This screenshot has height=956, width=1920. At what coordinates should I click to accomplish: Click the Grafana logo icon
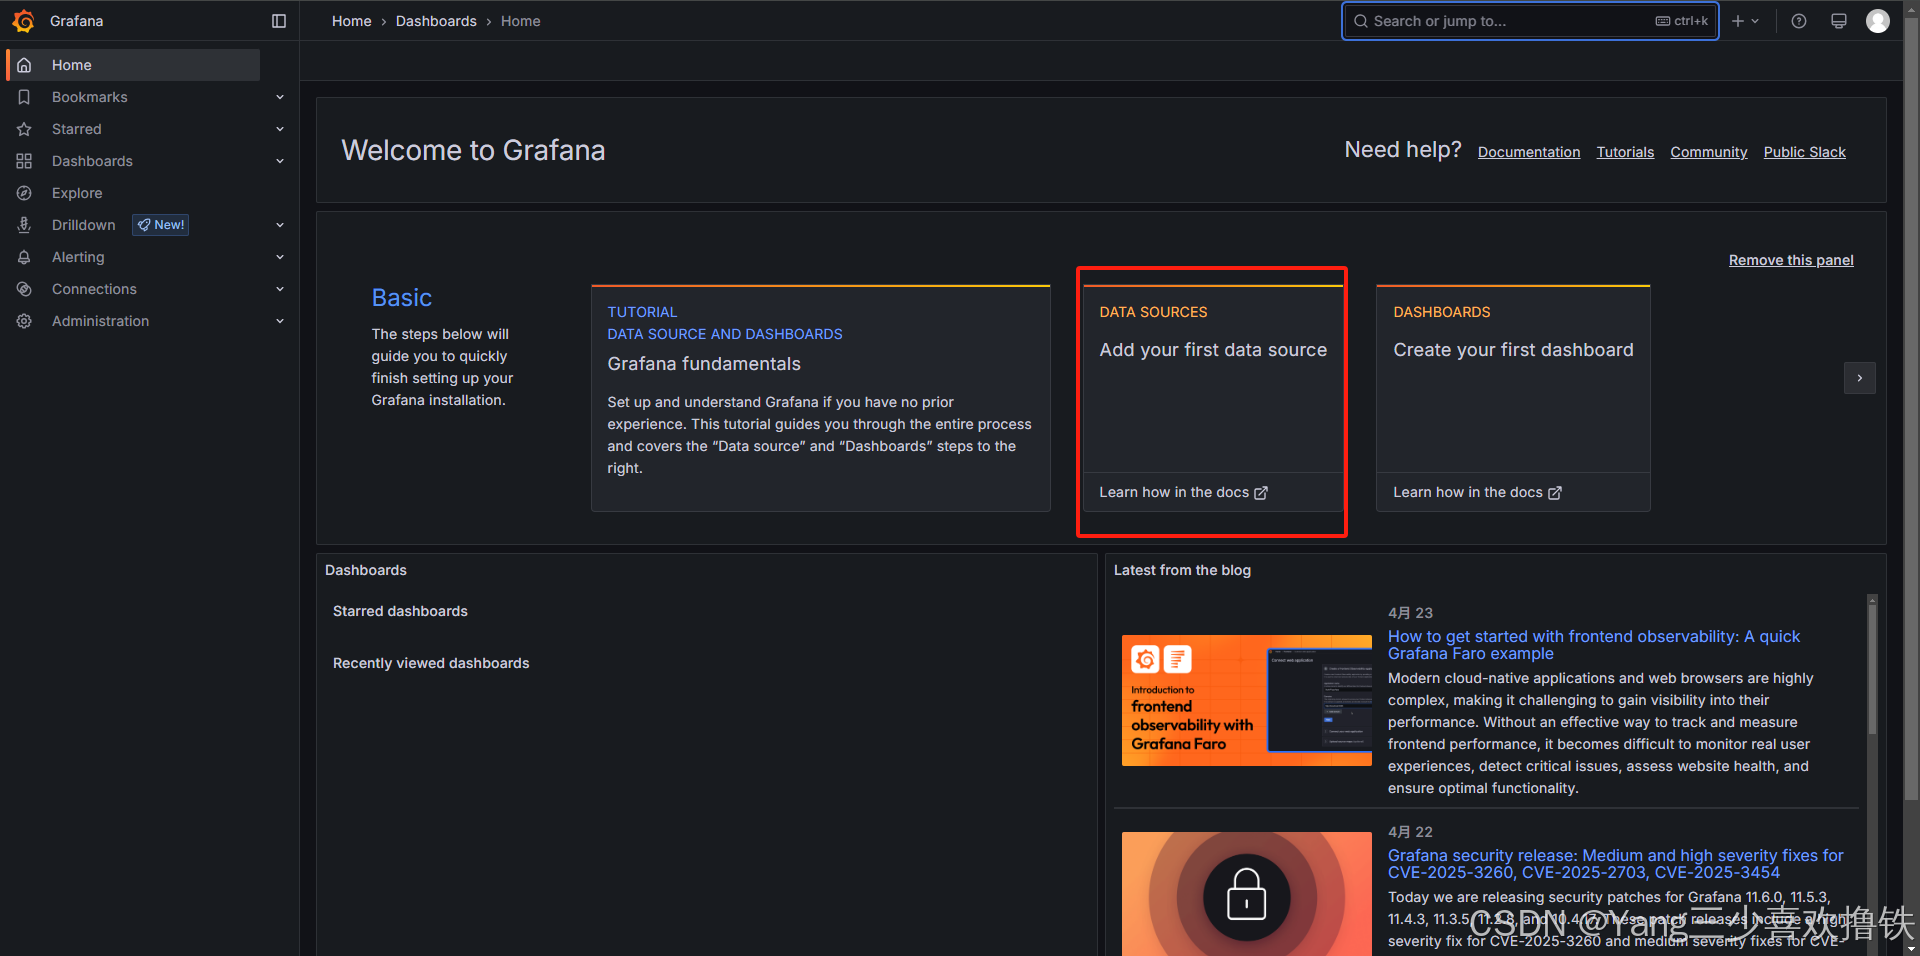click(24, 21)
